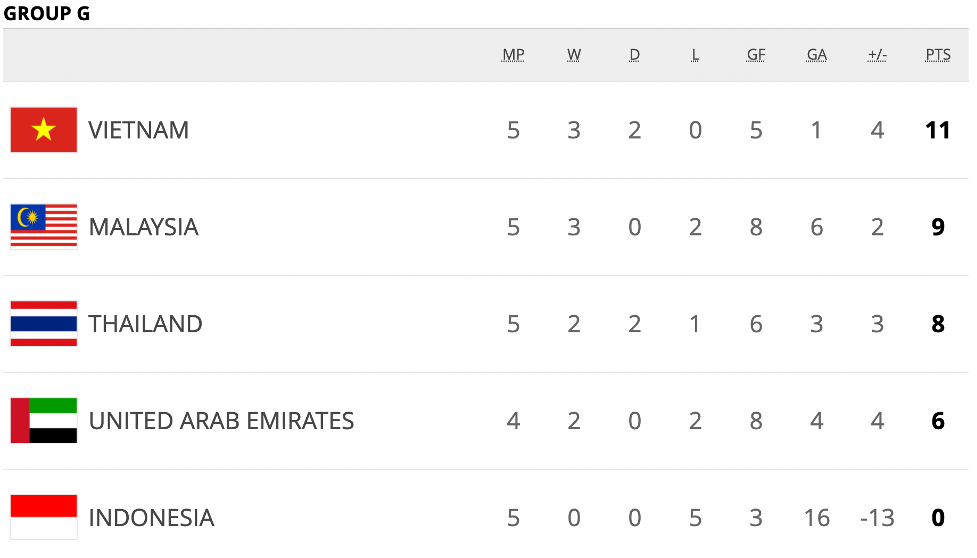The image size is (977, 558).
Task: Click the Malaysia flag icon
Action: (44, 226)
